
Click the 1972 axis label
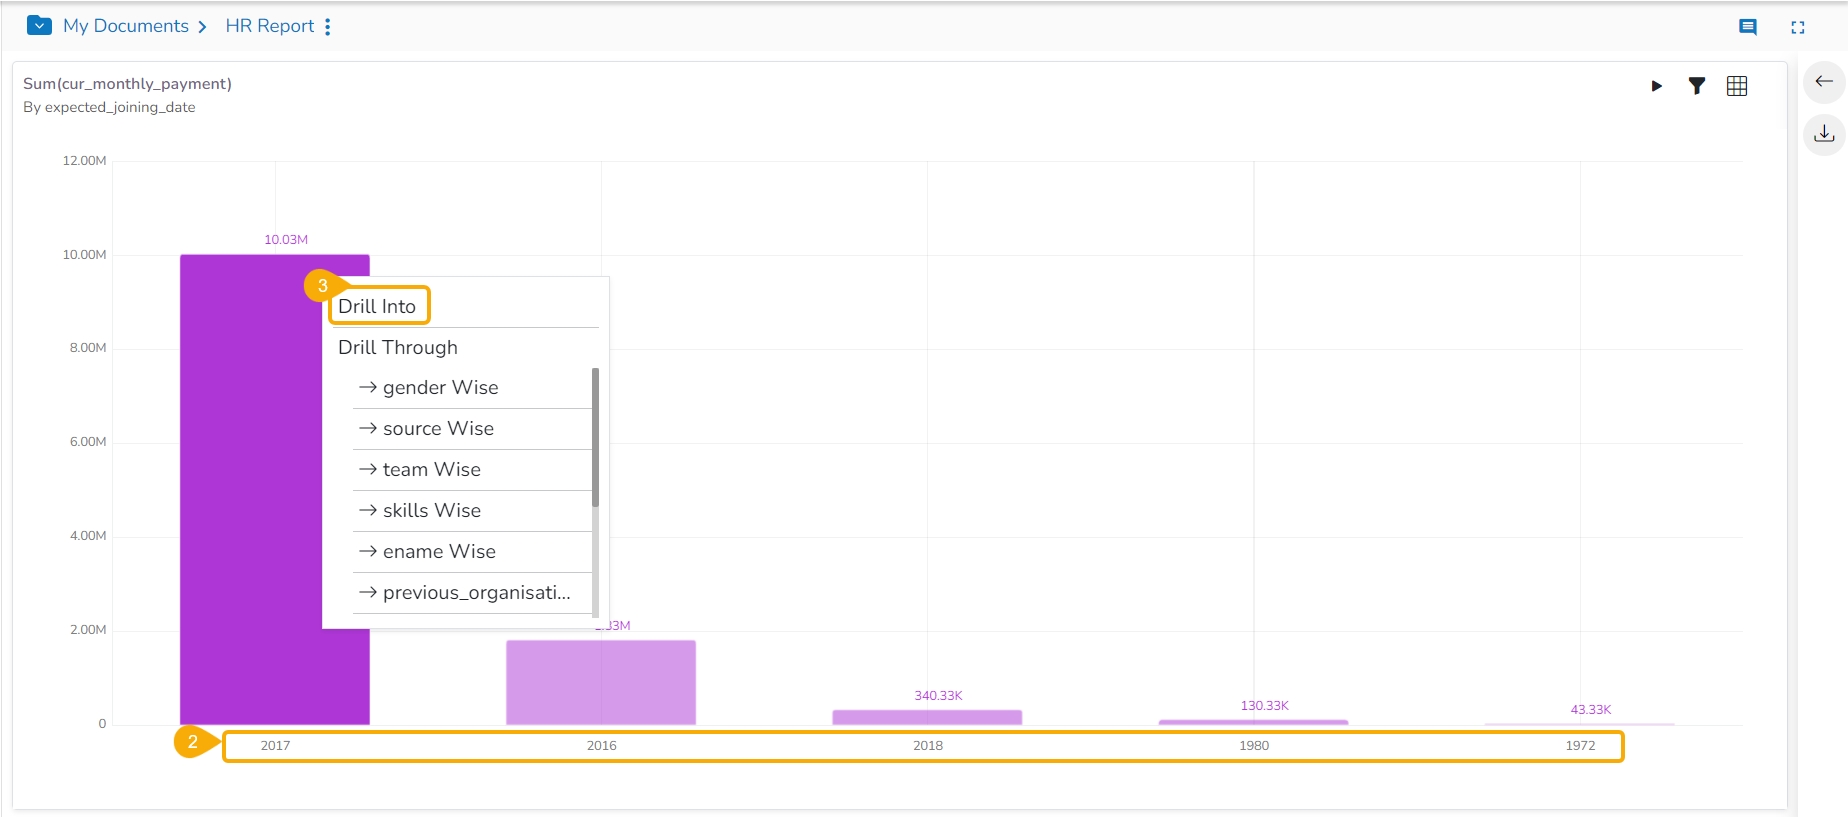coord(1580,746)
